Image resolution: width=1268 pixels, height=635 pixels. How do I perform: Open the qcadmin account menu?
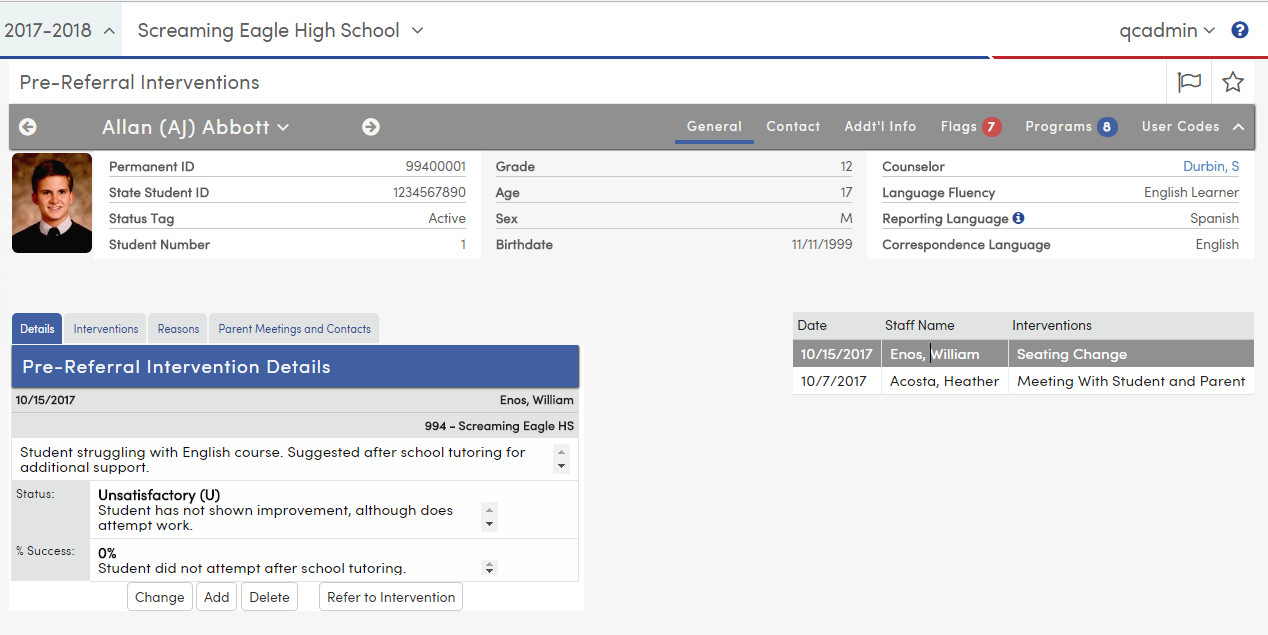pyautogui.click(x=1168, y=30)
